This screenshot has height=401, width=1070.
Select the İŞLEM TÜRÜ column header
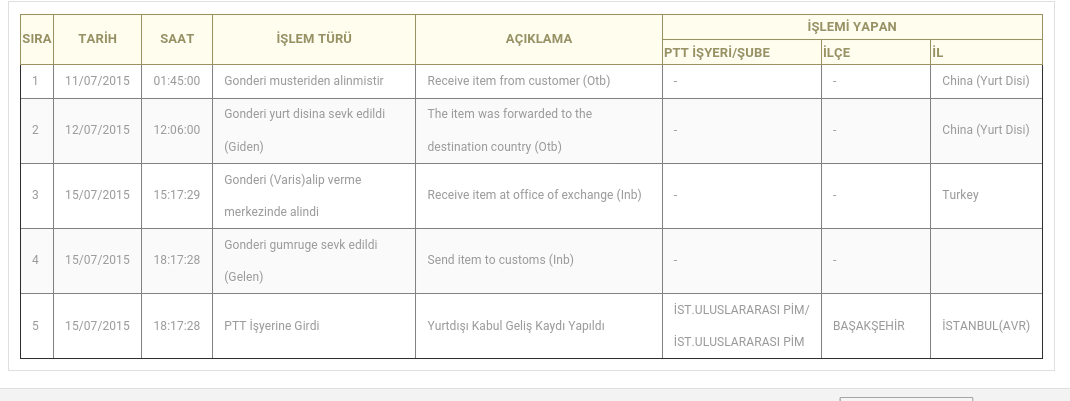[x=314, y=40]
